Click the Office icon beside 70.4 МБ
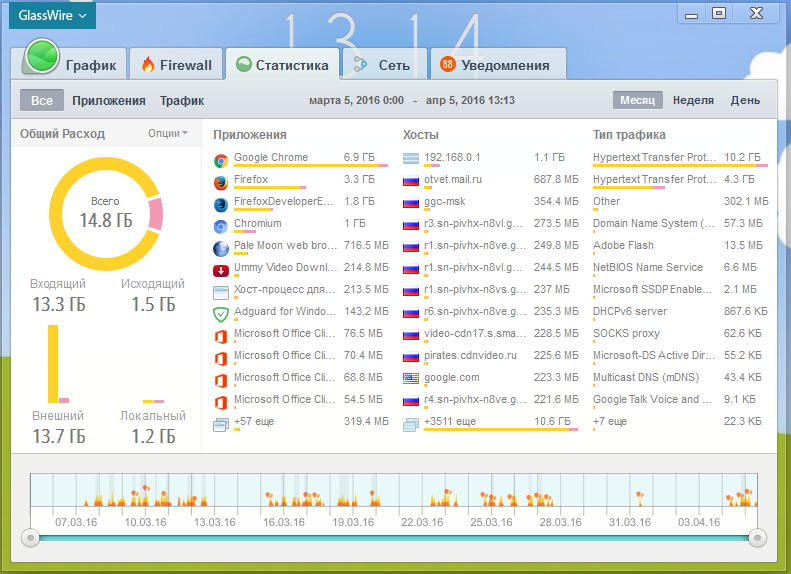Image resolution: width=791 pixels, height=574 pixels. pos(220,359)
